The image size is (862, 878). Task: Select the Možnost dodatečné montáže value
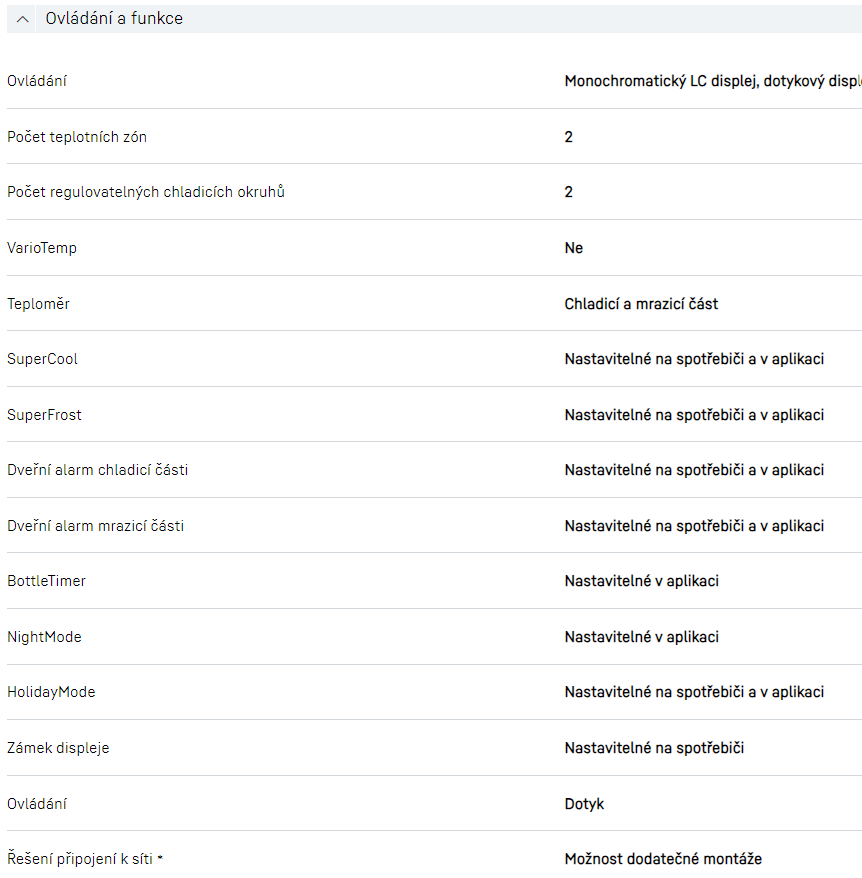click(x=663, y=859)
